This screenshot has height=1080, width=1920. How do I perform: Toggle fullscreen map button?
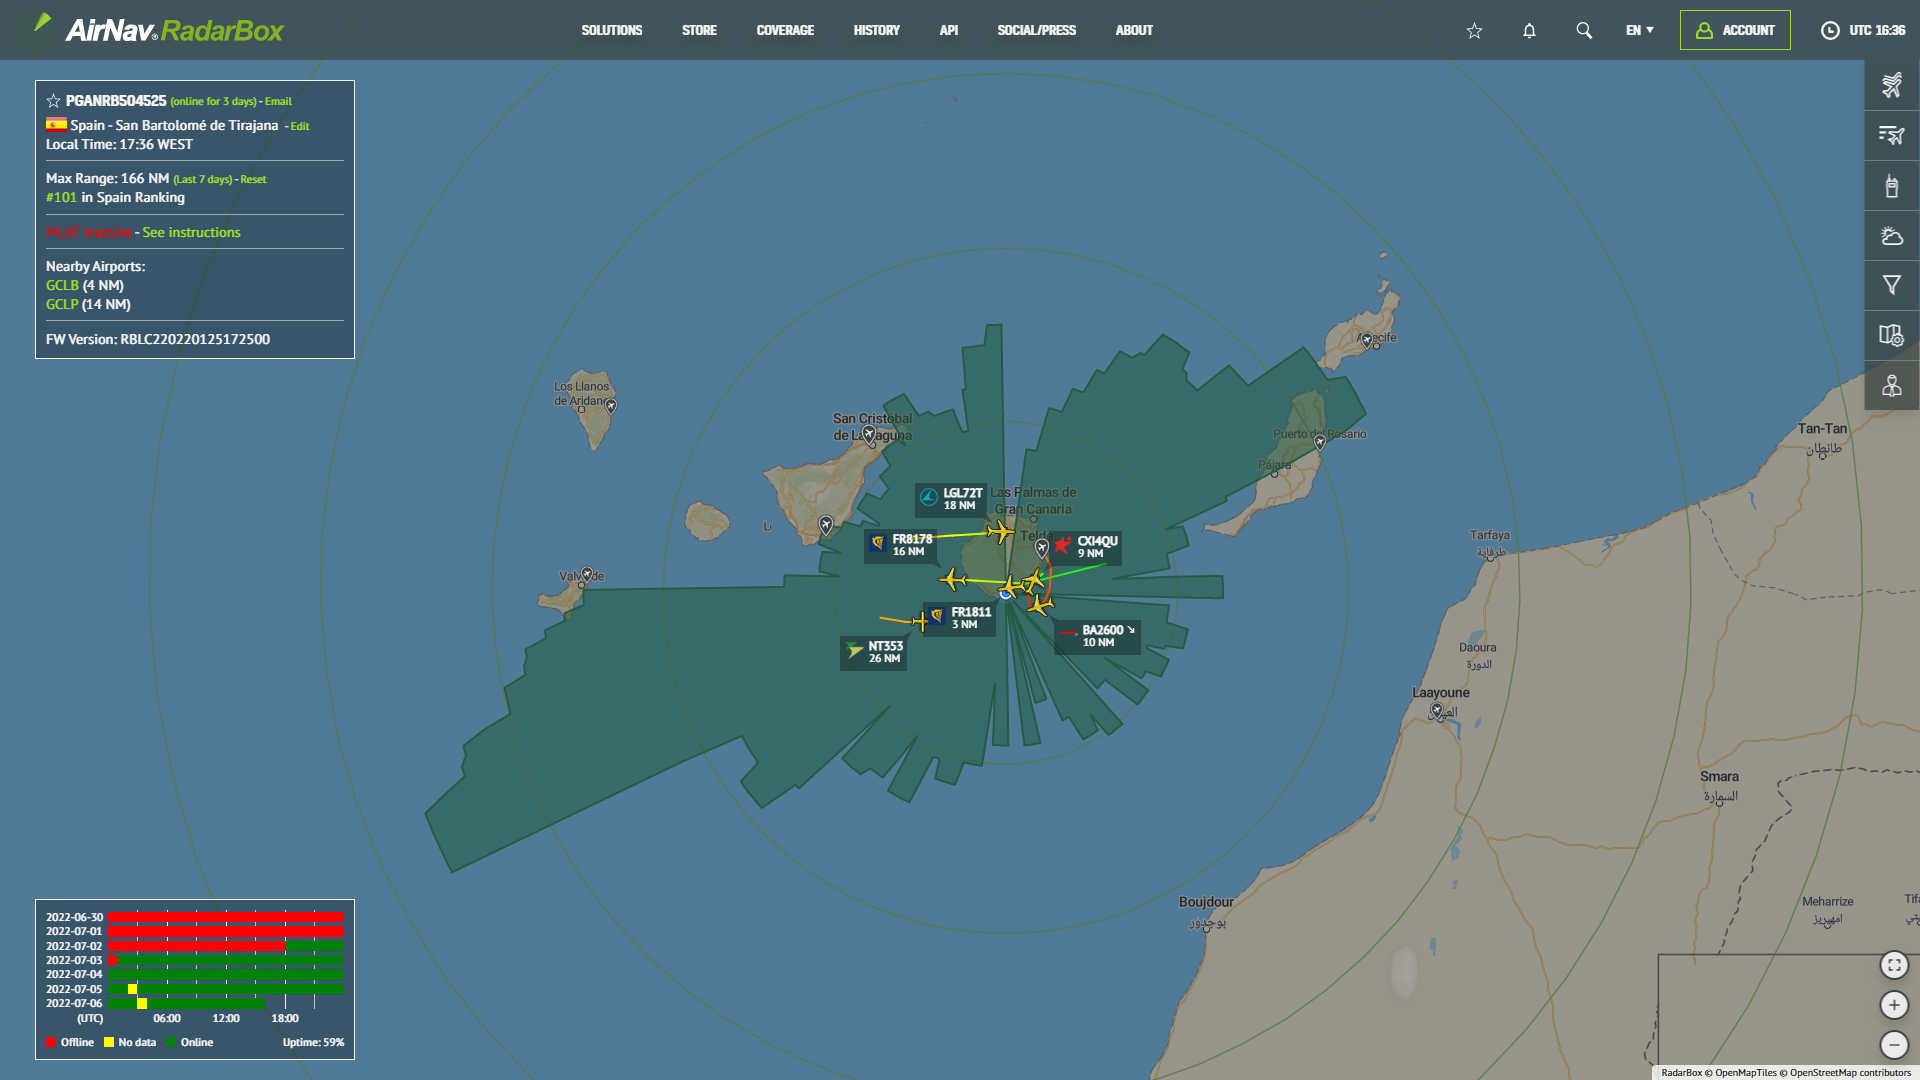pos(1894,965)
